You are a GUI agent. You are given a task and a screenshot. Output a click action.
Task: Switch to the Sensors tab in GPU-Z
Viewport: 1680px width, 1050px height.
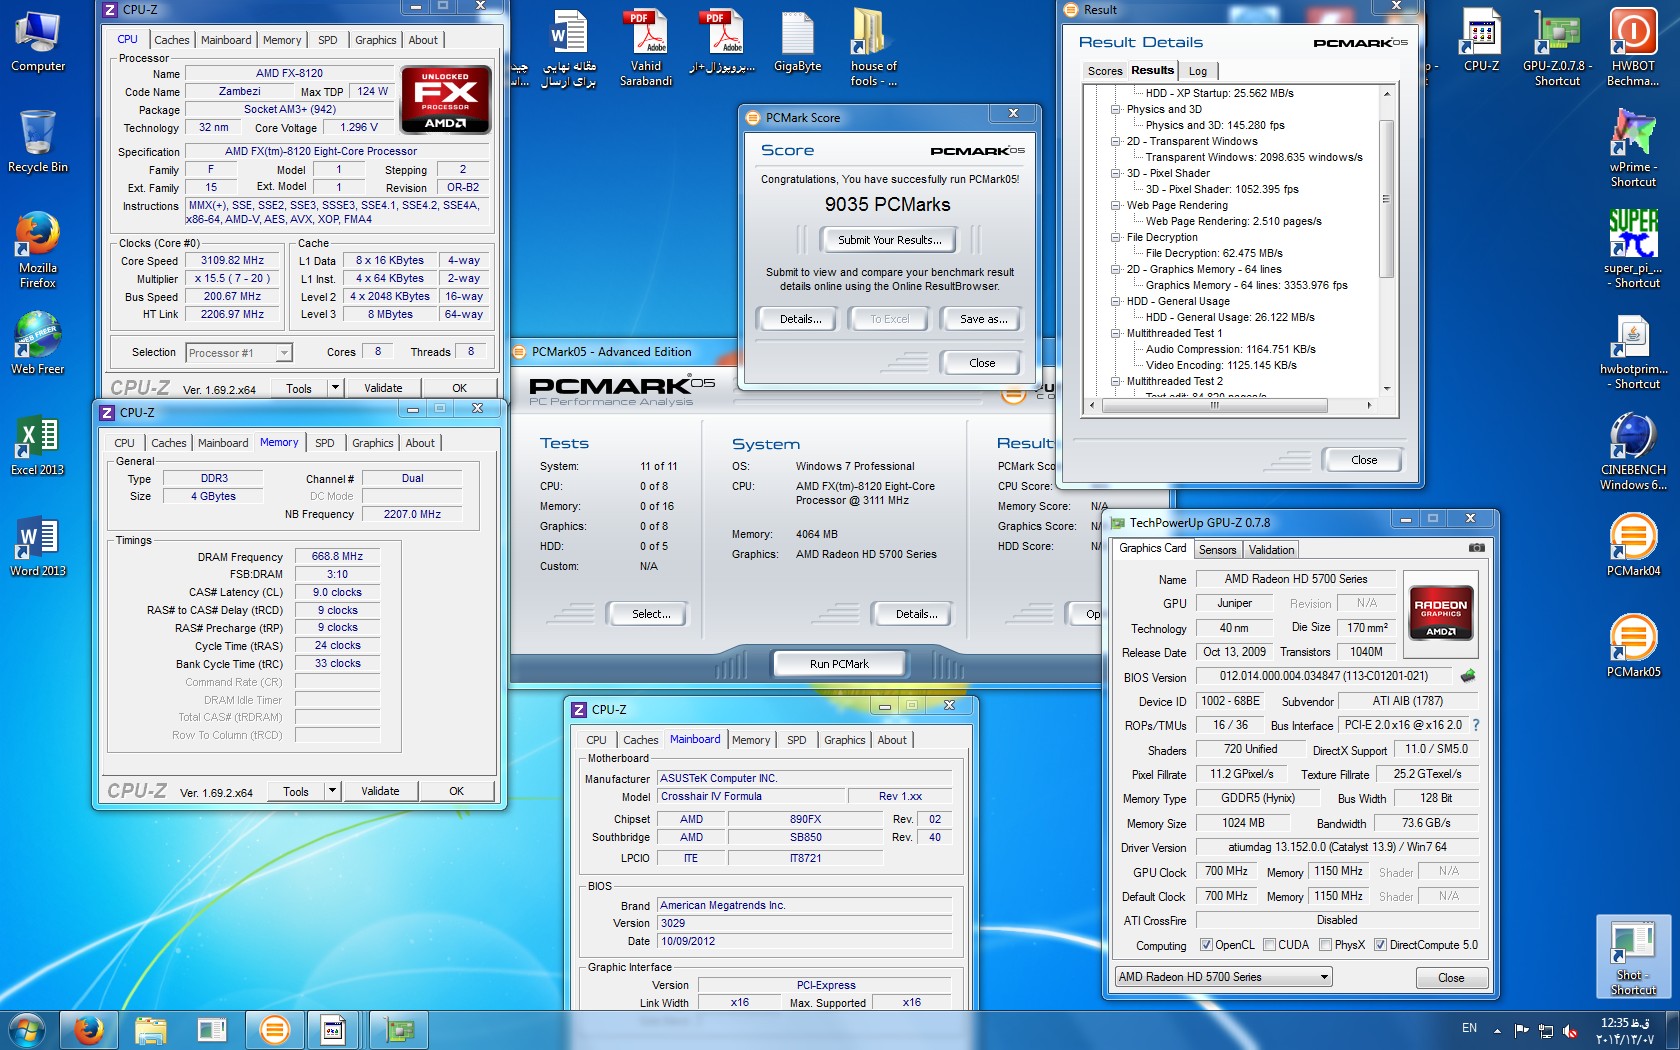click(1217, 550)
